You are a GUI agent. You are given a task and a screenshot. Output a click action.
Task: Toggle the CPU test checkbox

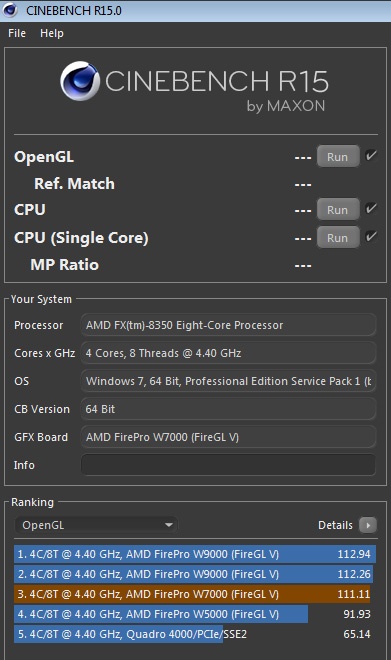pos(371,209)
